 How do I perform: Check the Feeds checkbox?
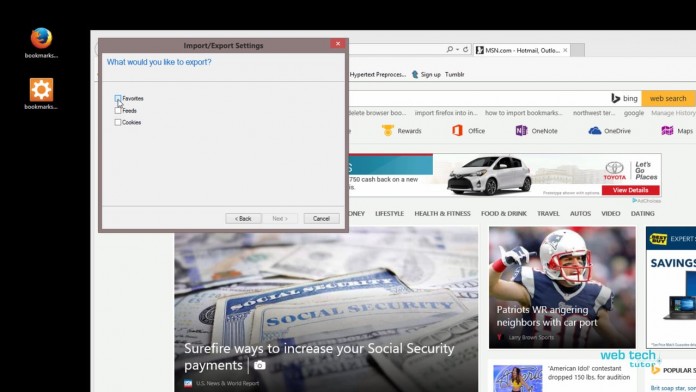118,111
